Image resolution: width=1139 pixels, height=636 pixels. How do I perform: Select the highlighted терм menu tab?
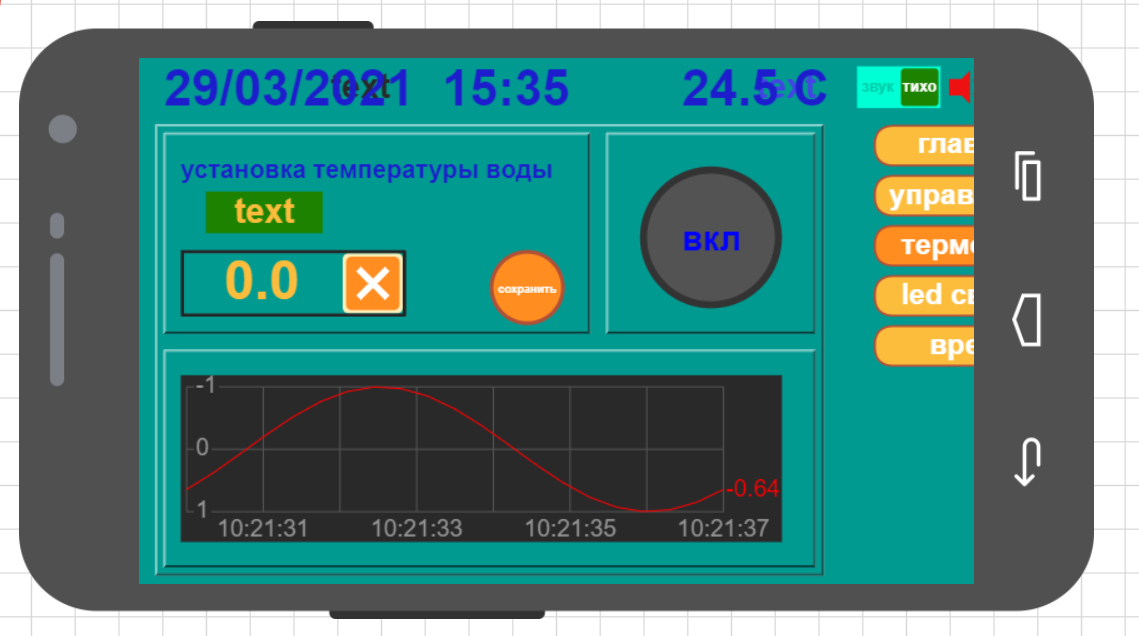coord(925,246)
